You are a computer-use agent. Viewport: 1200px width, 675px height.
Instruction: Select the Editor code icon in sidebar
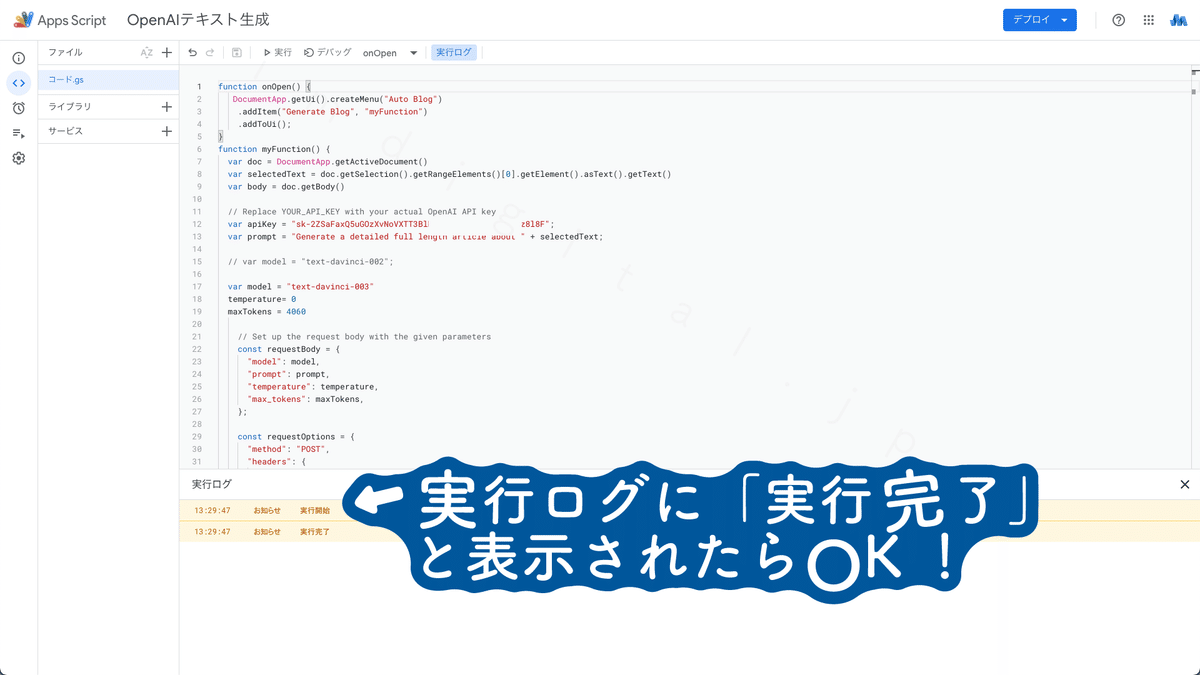pos(18,83)
